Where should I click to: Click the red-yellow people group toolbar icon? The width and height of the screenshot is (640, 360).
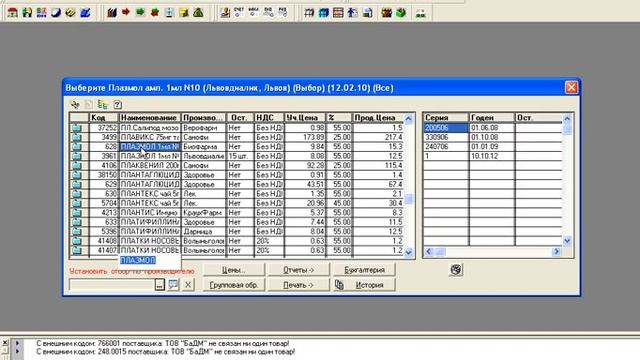click(387, 13)
